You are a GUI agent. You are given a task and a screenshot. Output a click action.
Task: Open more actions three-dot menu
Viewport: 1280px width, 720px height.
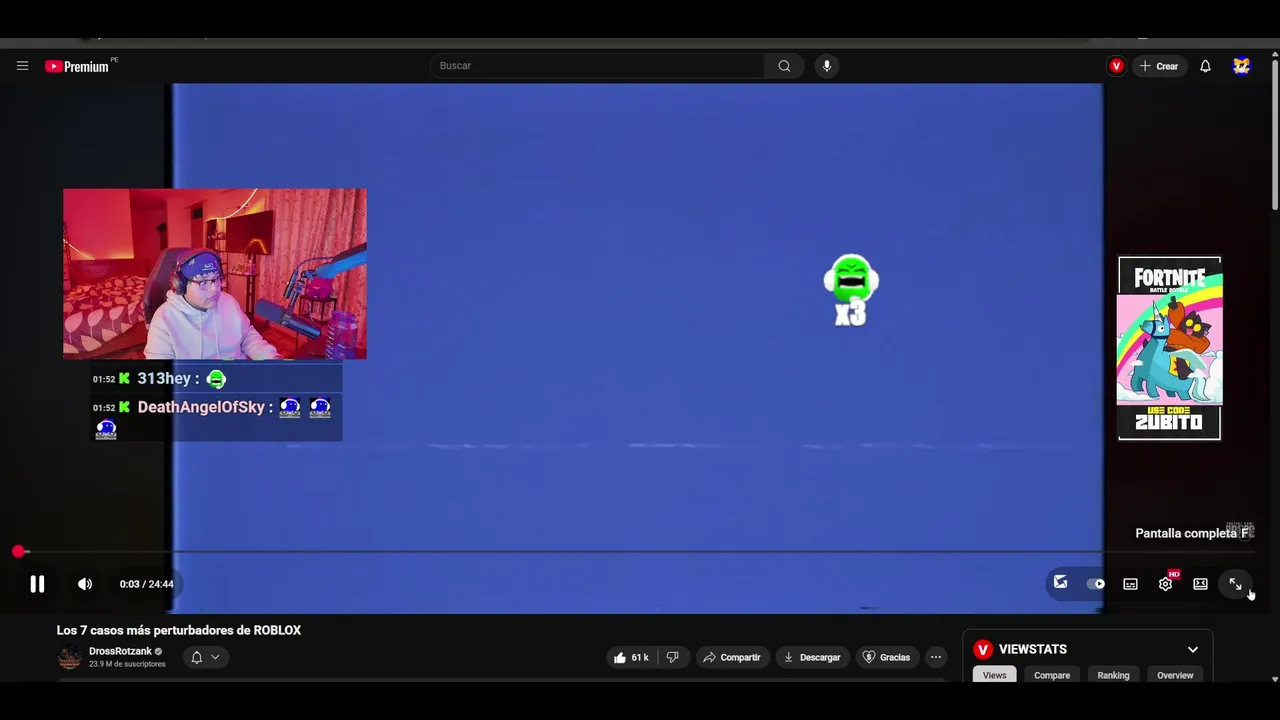[x=935, y=657]
